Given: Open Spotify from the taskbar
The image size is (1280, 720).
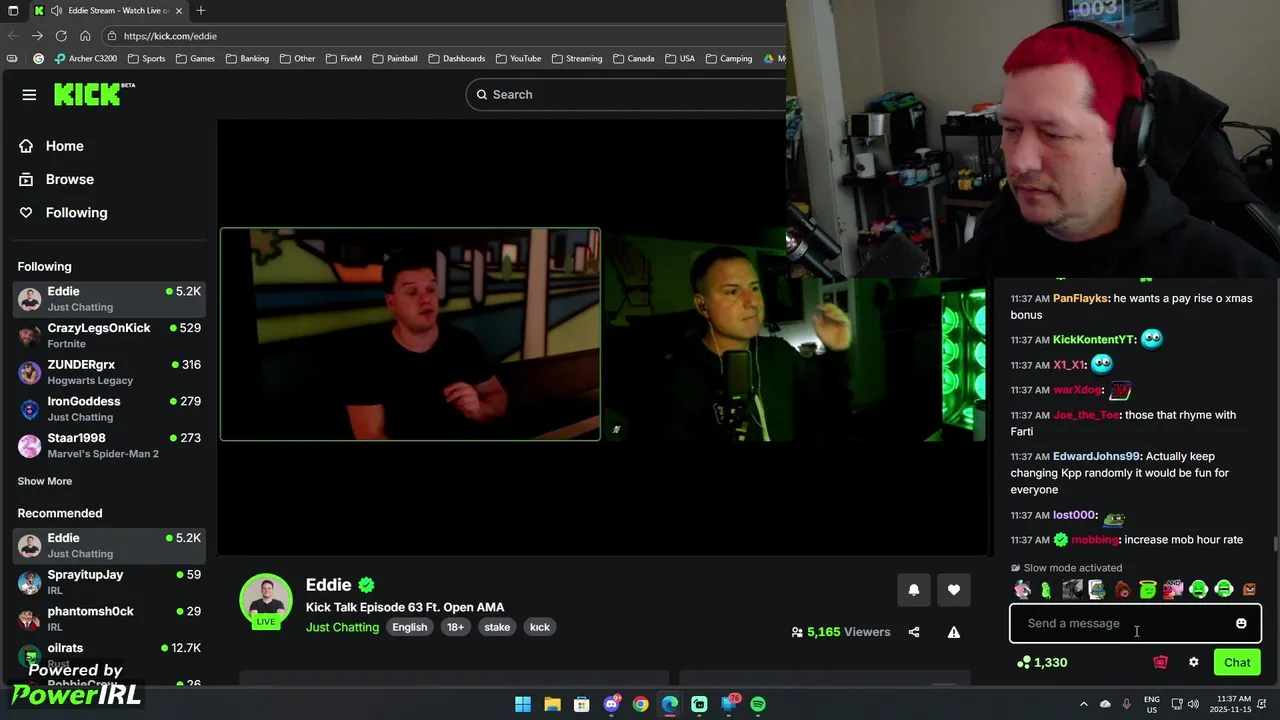Looking at the screenshot, I should [758, 704].
